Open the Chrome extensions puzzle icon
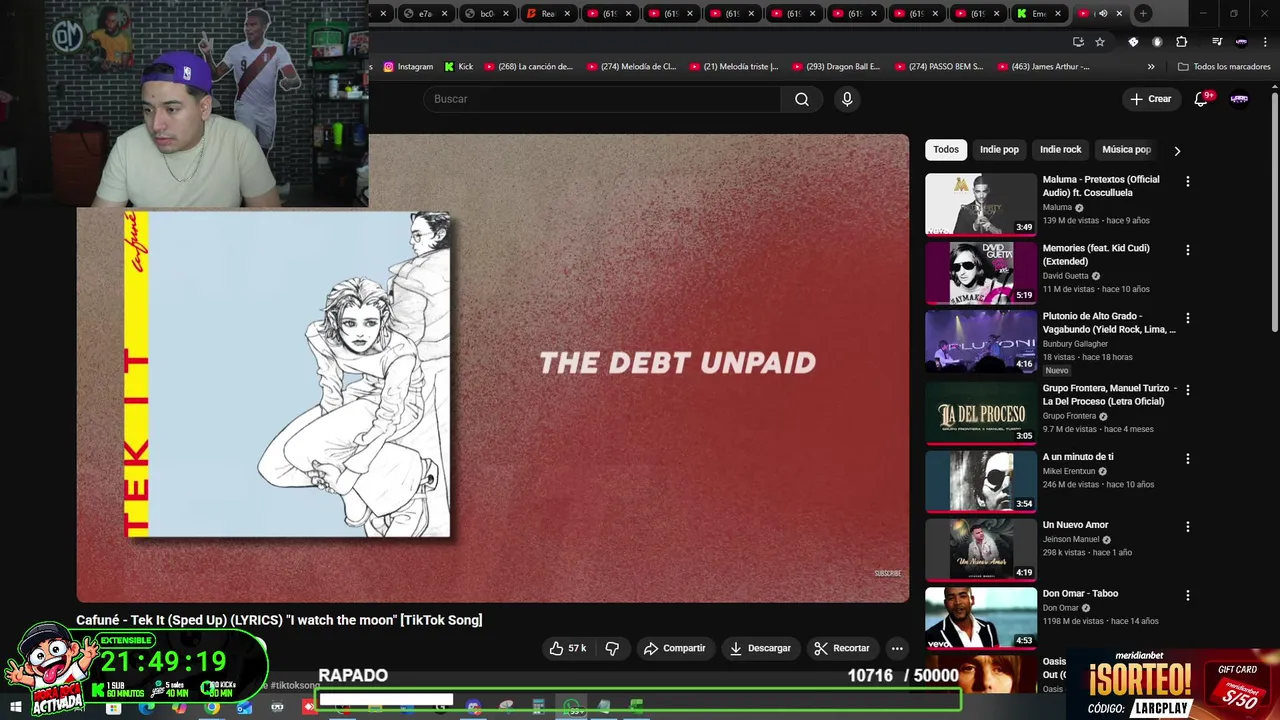 1182,42
